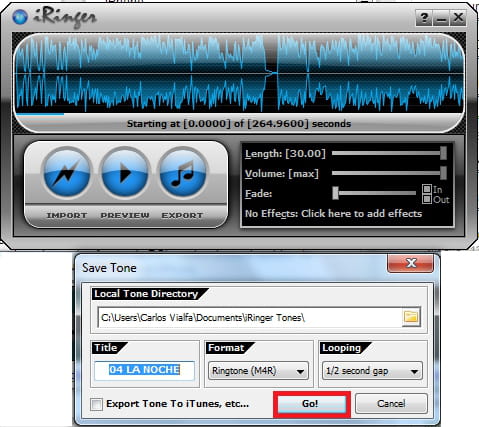
Task: Check Export Tone To iTunes option
Action: 97,404
